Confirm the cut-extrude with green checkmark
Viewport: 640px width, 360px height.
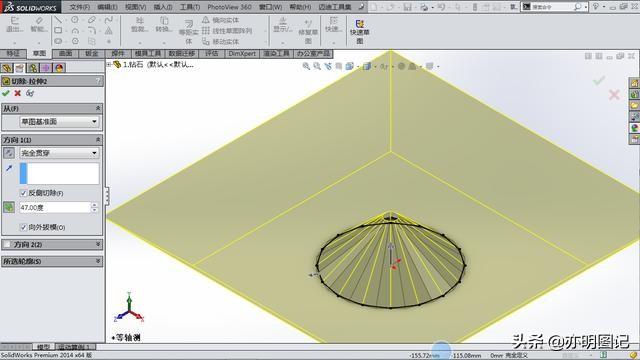click(6, 93)
